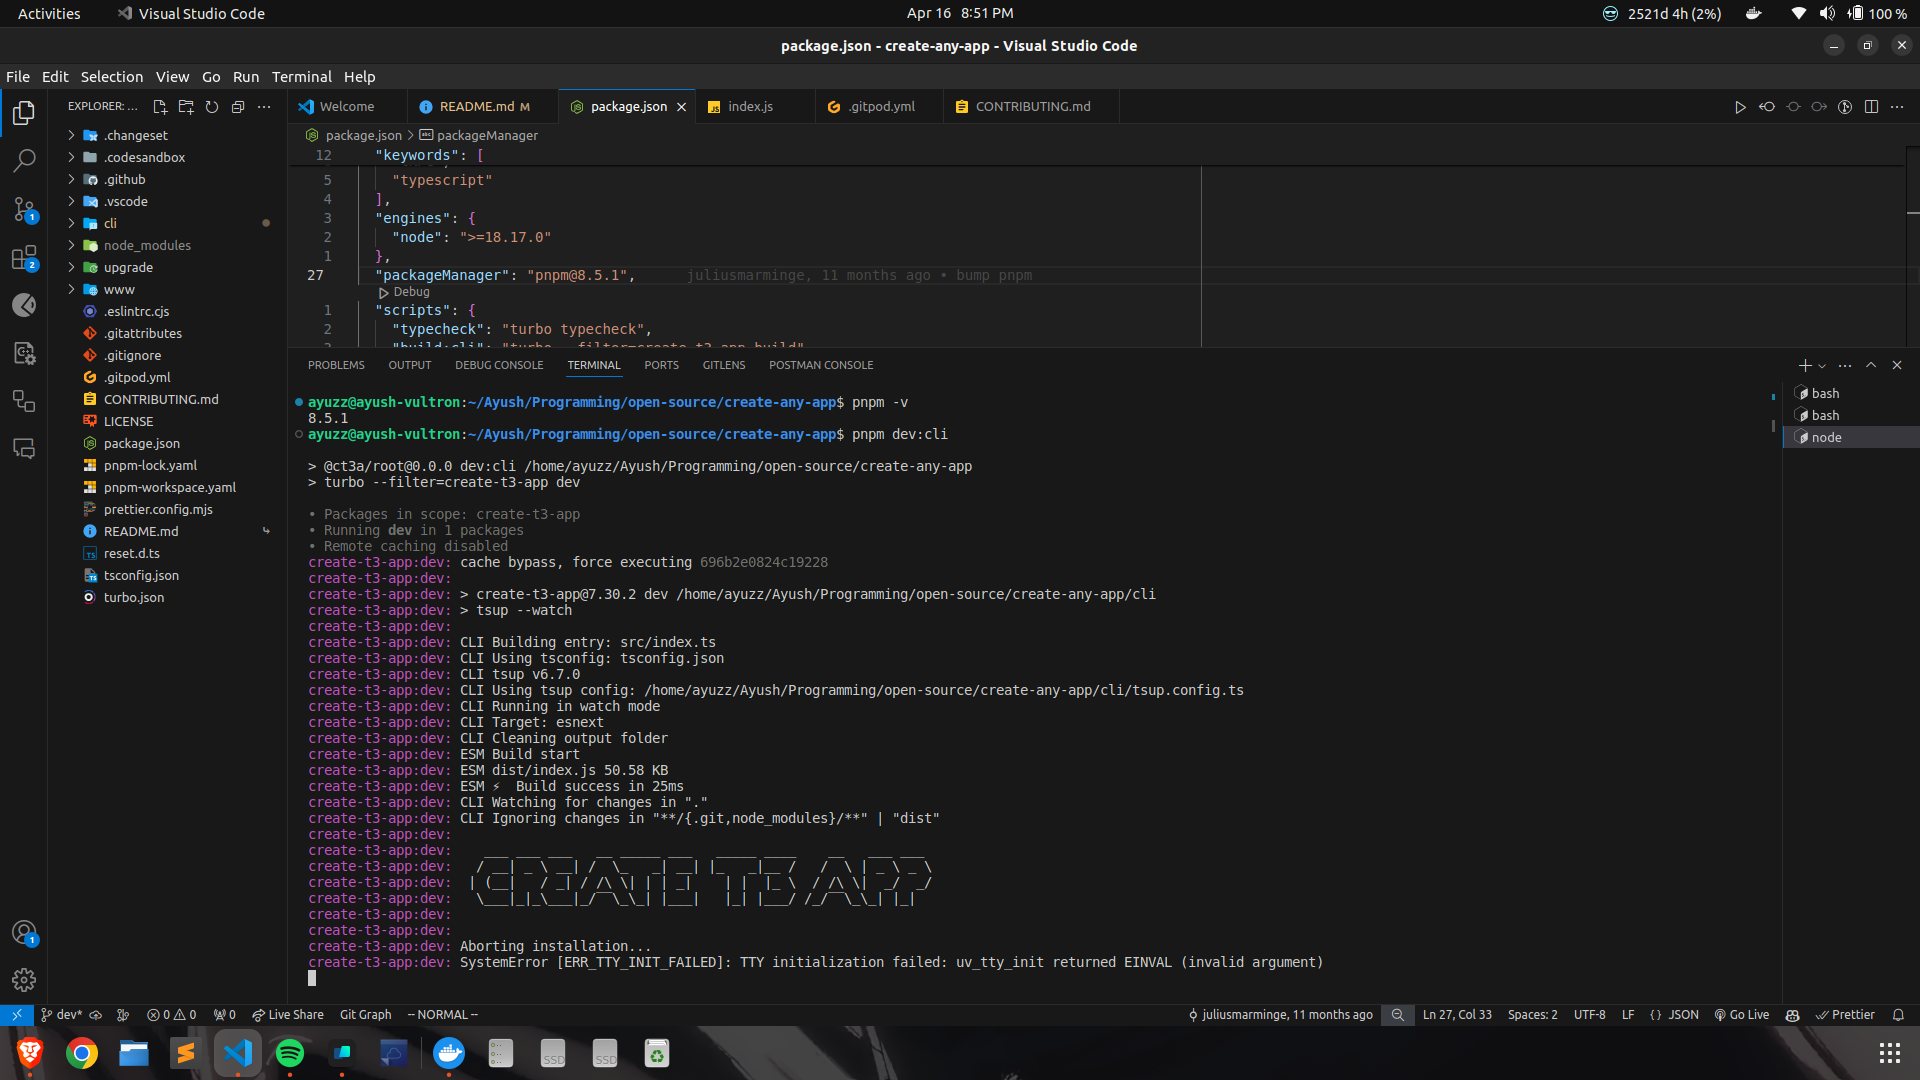Open the Extensions view
Image resolution: width=1920 pixels, height=1080 pixels.
click(x=24, y=257)
